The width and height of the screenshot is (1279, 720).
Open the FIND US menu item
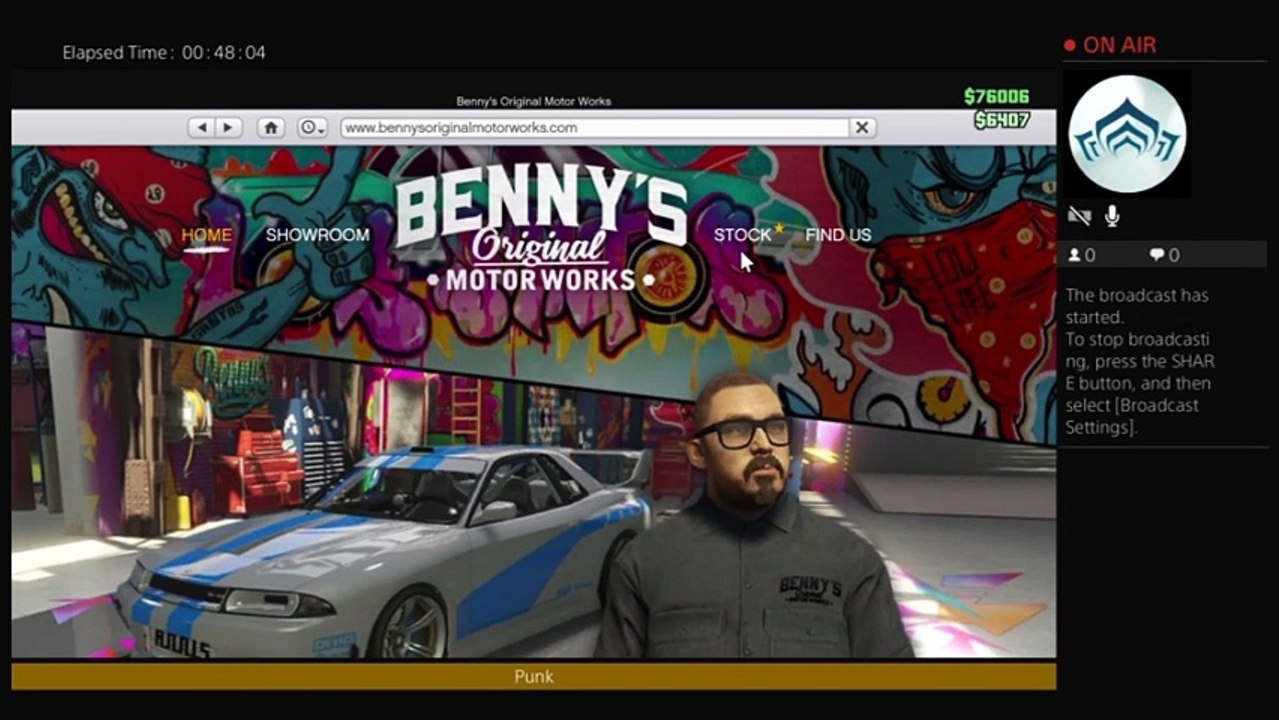click(x=838, y=235)
